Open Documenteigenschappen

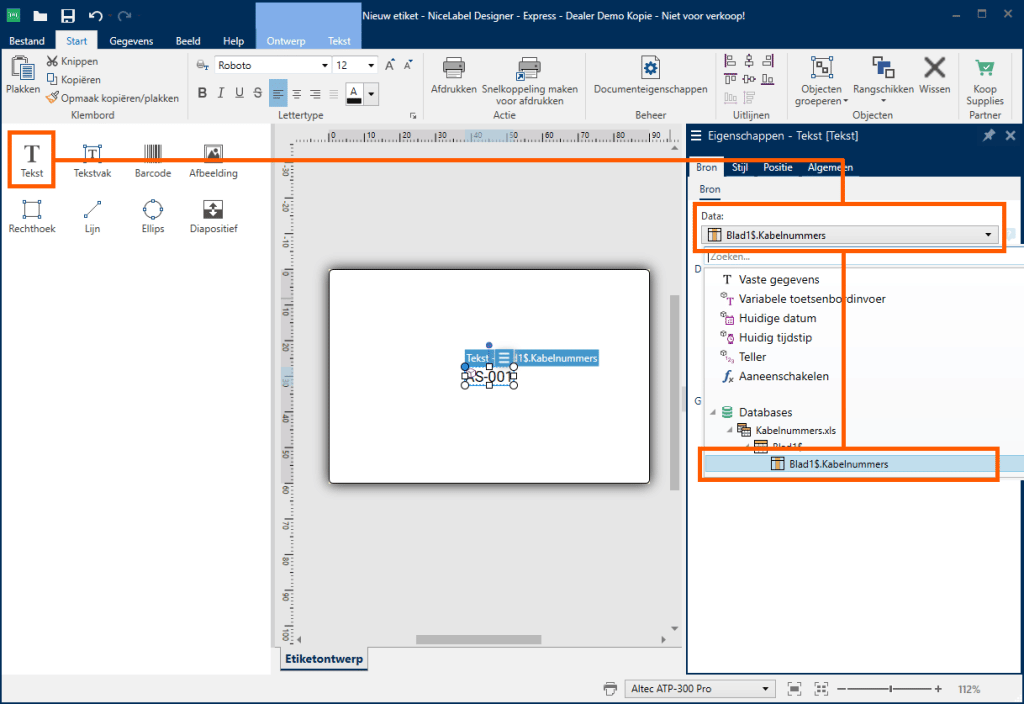click(x=650, y=75)
